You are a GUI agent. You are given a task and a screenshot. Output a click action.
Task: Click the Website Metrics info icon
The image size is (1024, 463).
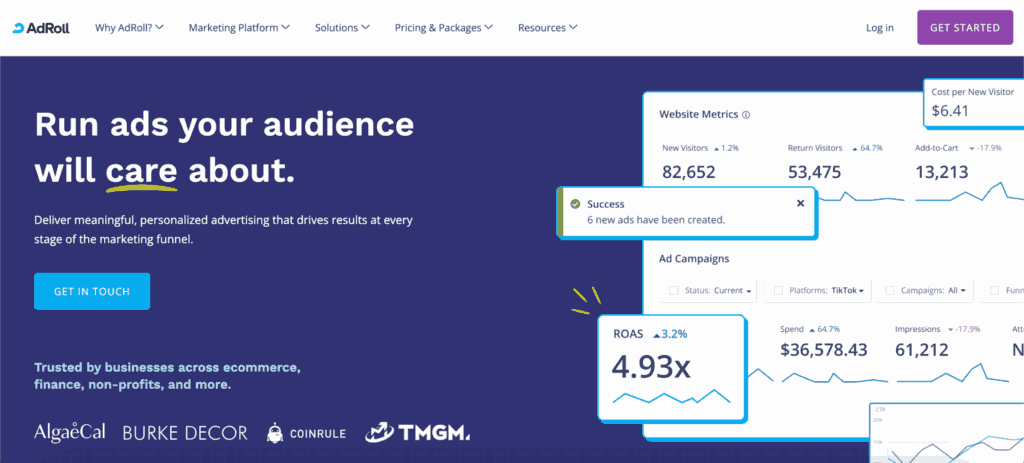747,115
